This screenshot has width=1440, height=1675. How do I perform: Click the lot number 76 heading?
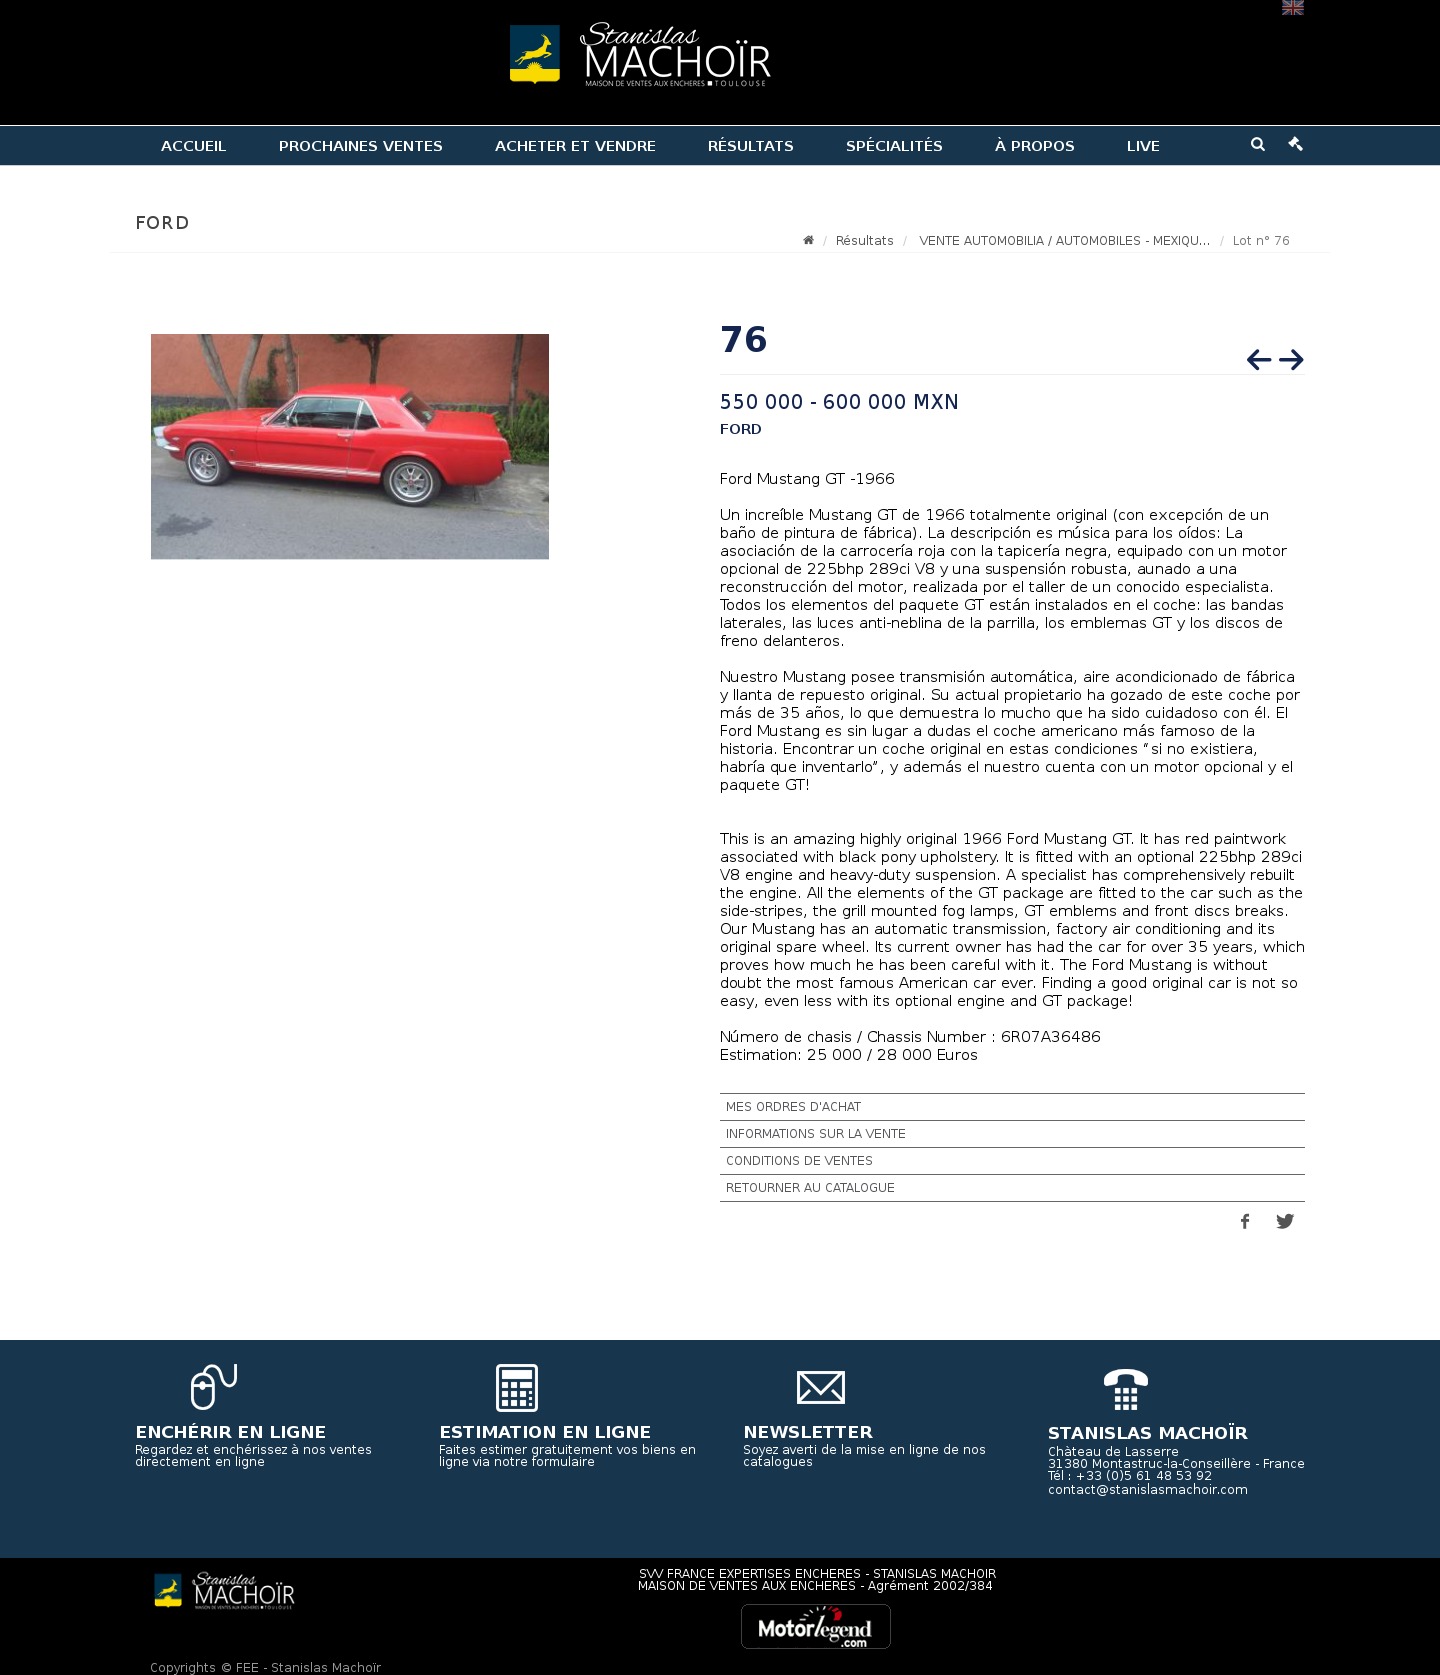click(743, 340)
